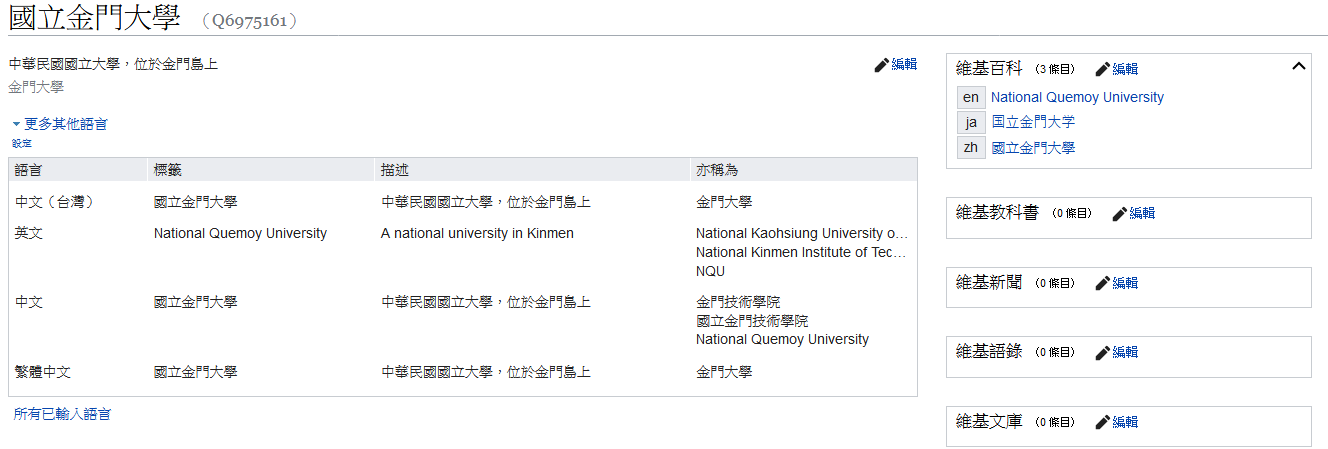Open 編輯 link in 維基教科書 section
This screenshot has width=1328, height=449.
point(1142,213)
